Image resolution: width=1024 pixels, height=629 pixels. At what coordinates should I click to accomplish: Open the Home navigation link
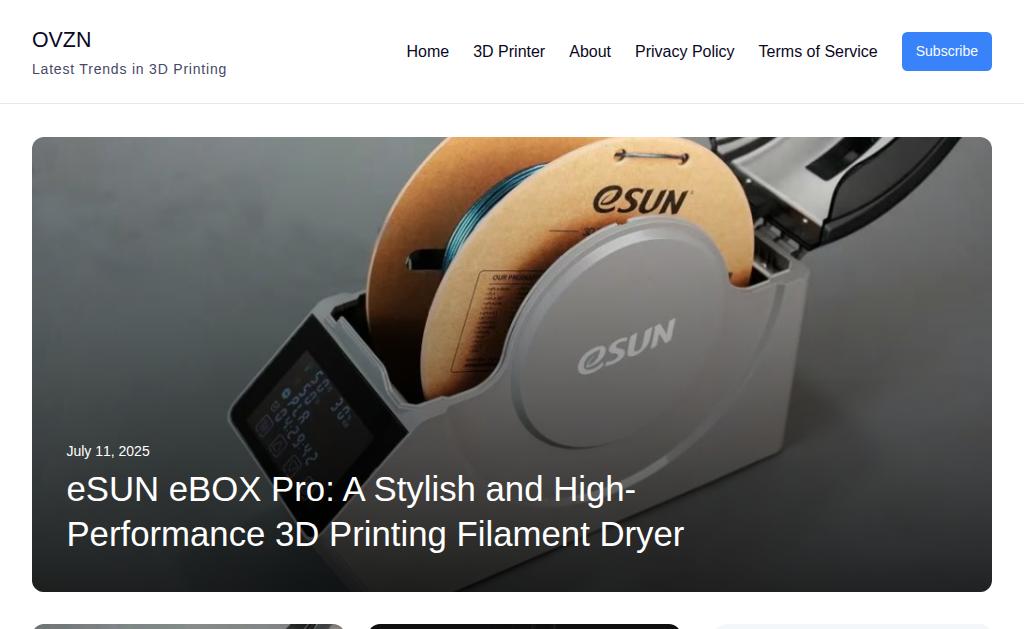pyautogui.click(x=427, y=52)
